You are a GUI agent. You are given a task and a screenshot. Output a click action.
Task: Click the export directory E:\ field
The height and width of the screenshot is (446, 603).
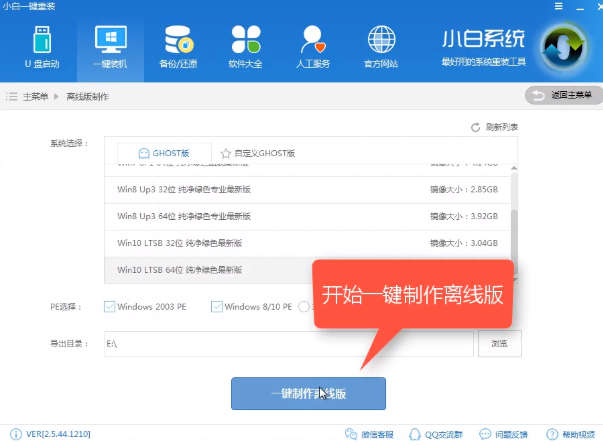coord(288,343)
